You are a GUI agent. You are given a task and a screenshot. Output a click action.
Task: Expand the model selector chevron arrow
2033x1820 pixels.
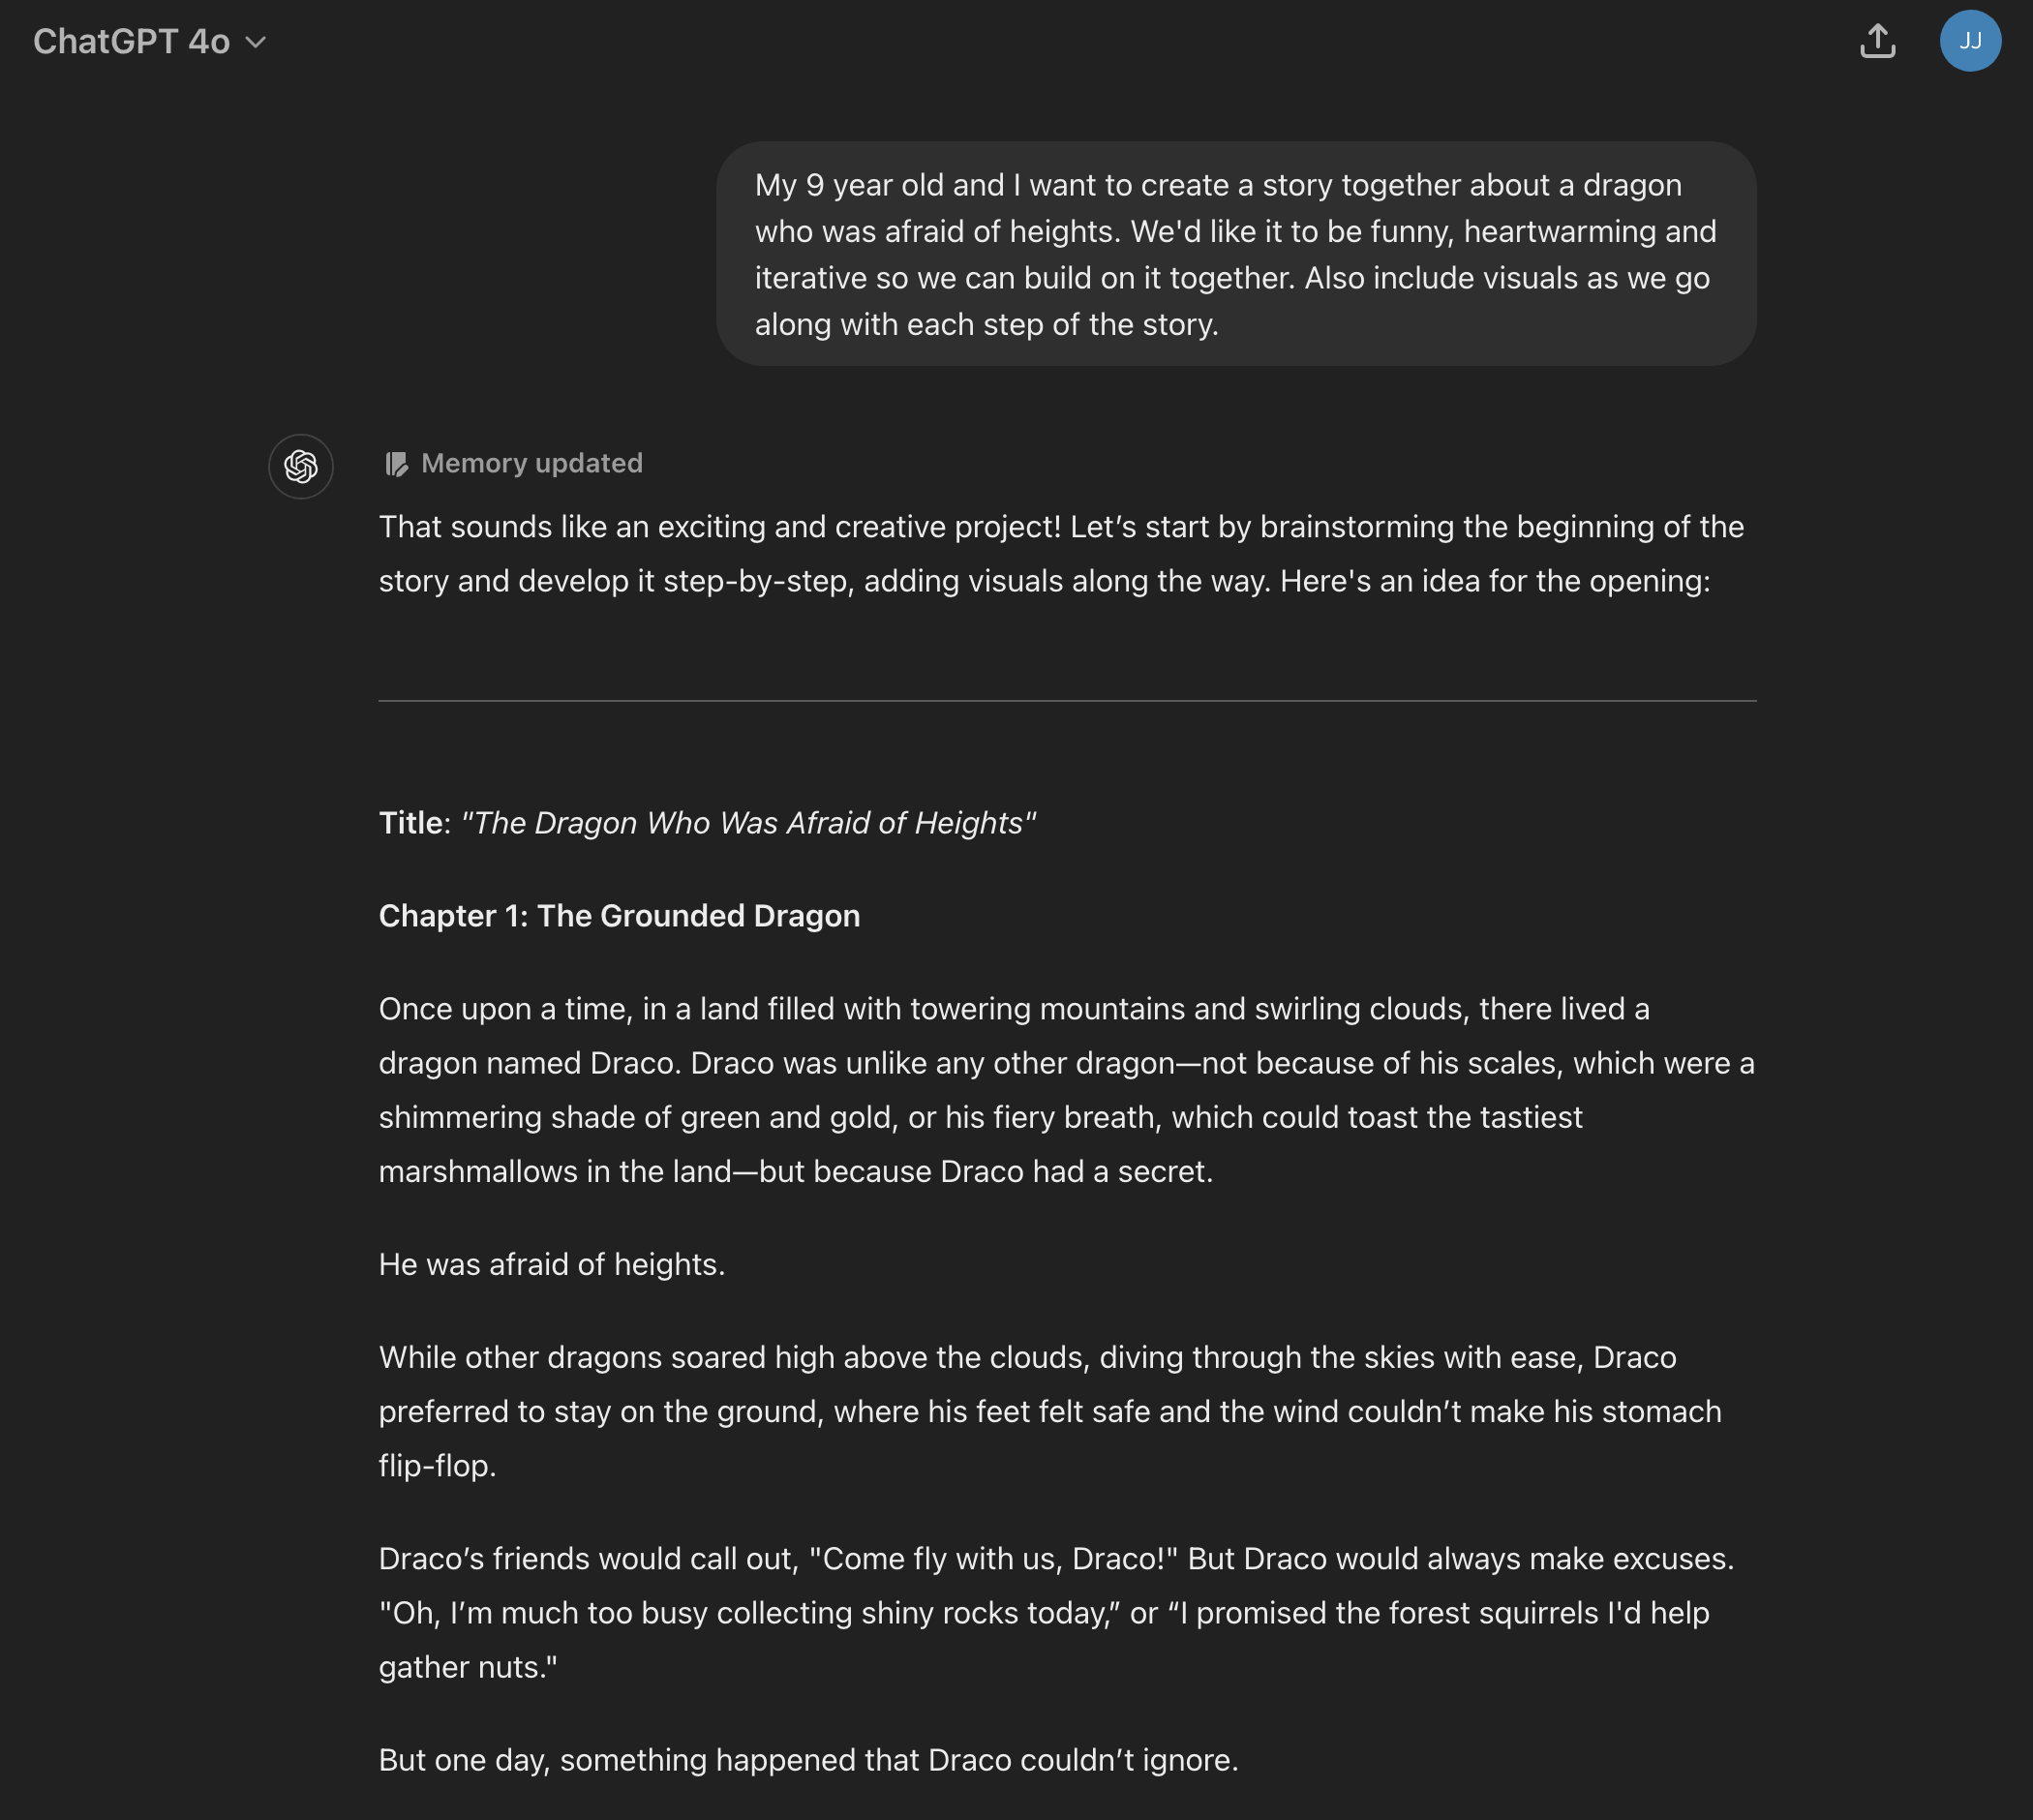pos(256,42)
